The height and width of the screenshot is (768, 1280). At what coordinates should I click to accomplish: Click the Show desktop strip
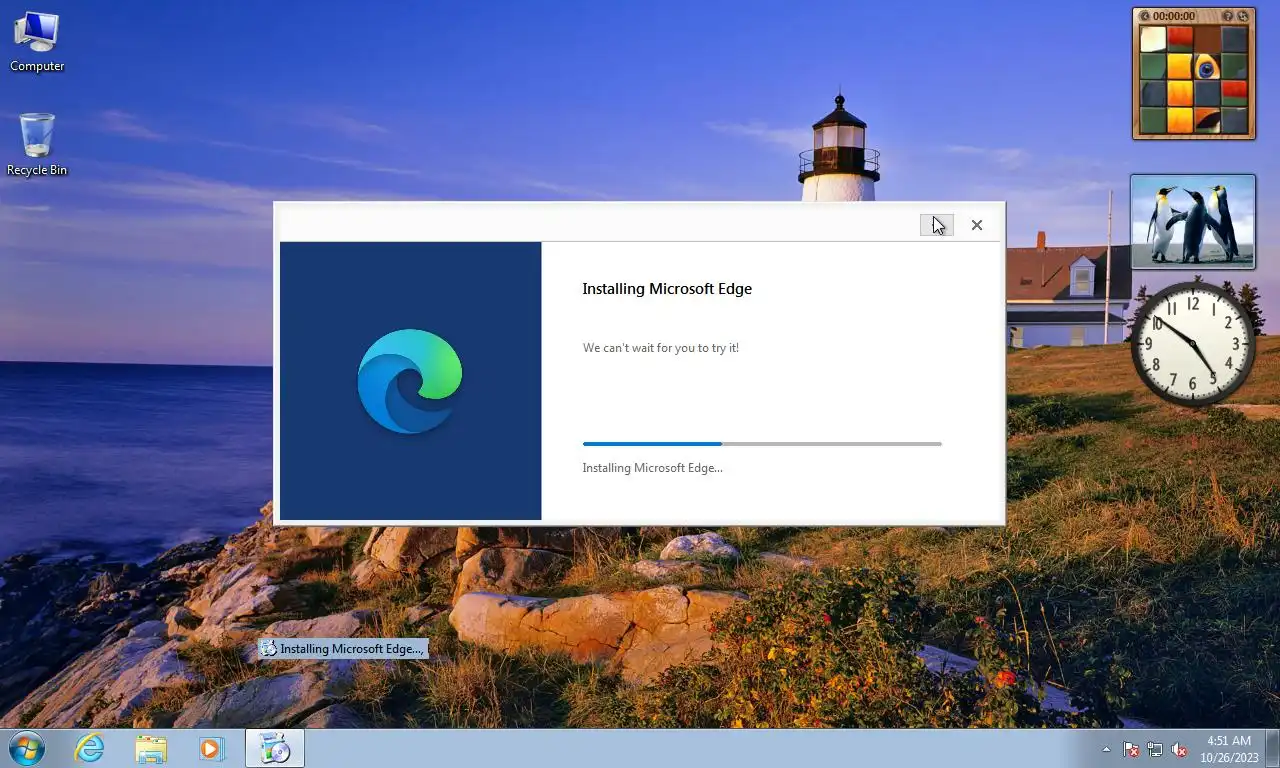tap(1272, 749)
